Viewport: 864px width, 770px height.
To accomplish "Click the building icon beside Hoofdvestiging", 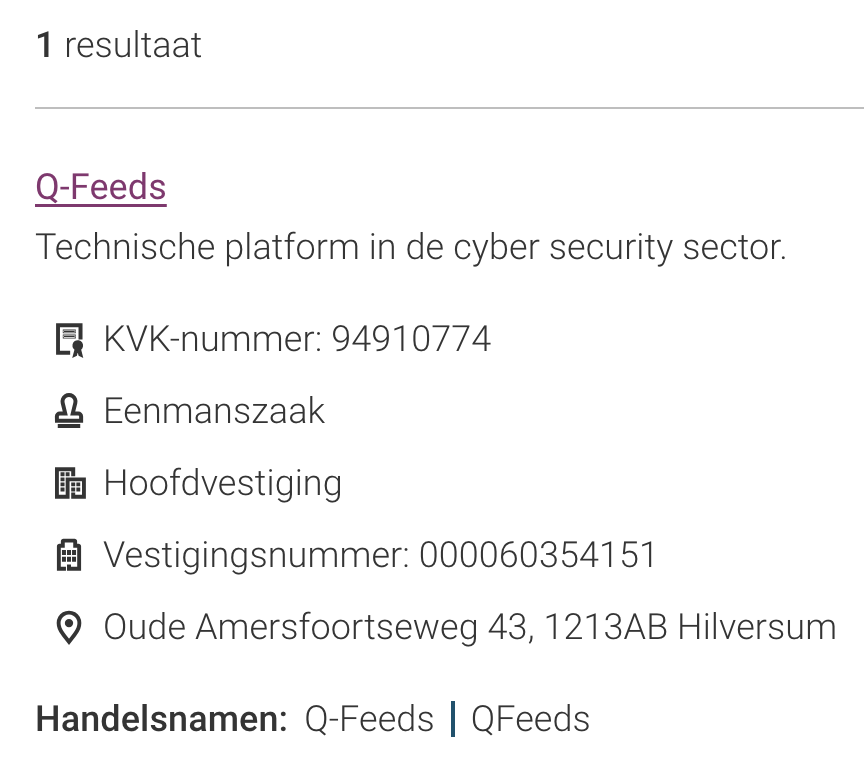I will [x=68, y=484].
